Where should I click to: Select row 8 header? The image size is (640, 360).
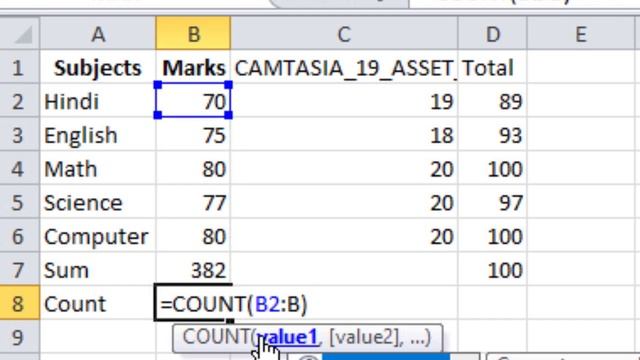point(20,303)
